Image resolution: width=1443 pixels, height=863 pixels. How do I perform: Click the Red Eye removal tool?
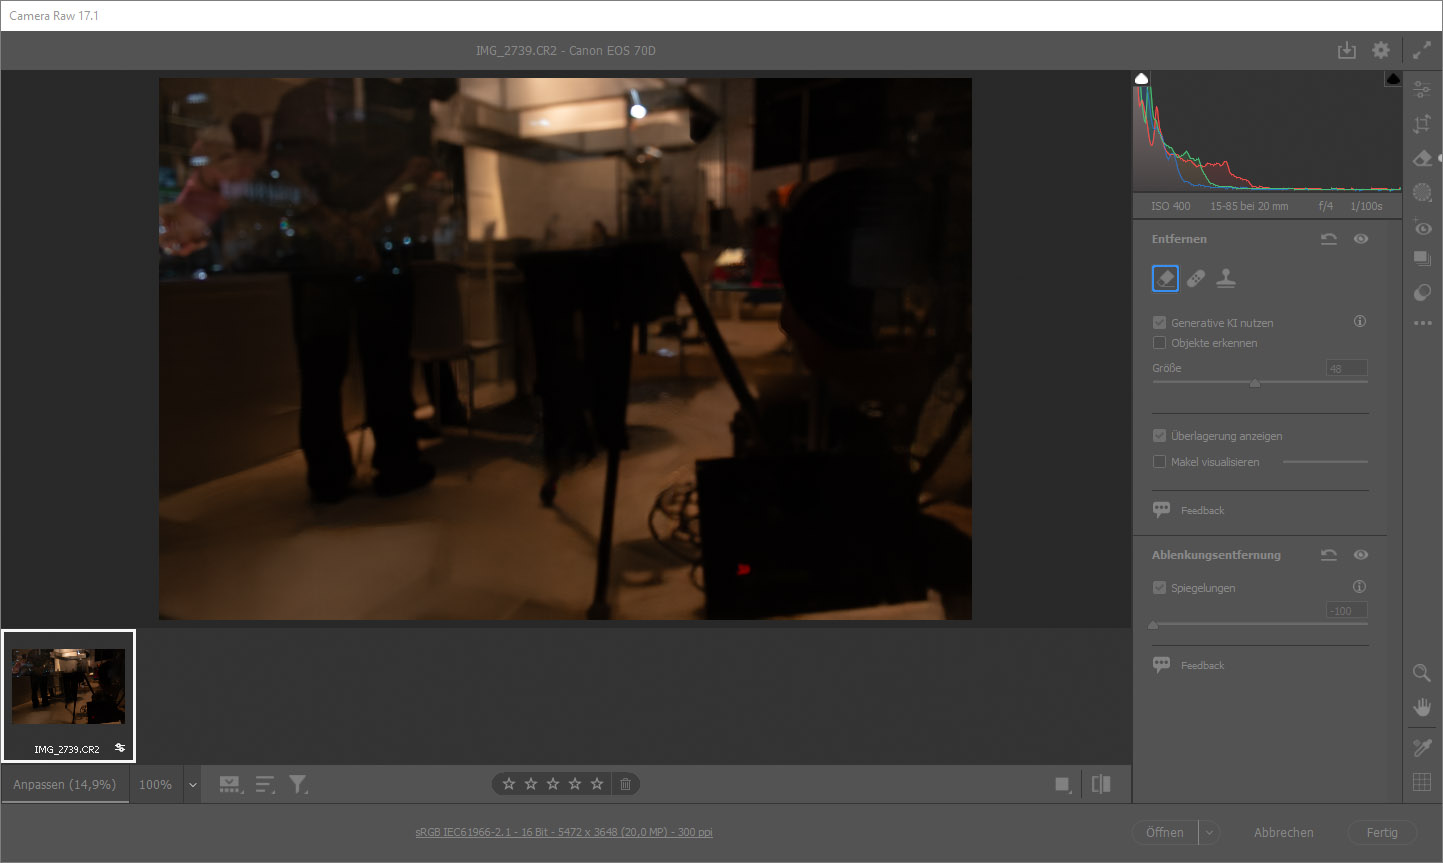[1421, 227]
